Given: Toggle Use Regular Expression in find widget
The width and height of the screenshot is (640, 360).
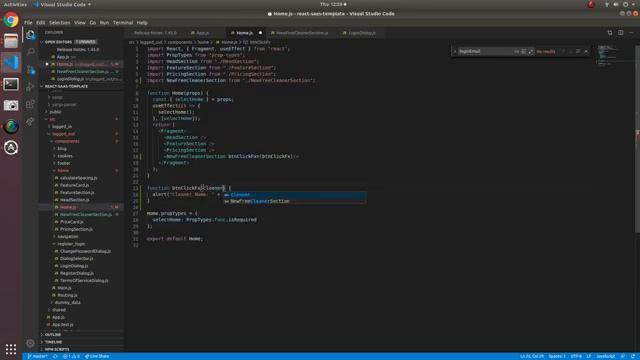Looking at the screenshot, I should tap(531, 51).
